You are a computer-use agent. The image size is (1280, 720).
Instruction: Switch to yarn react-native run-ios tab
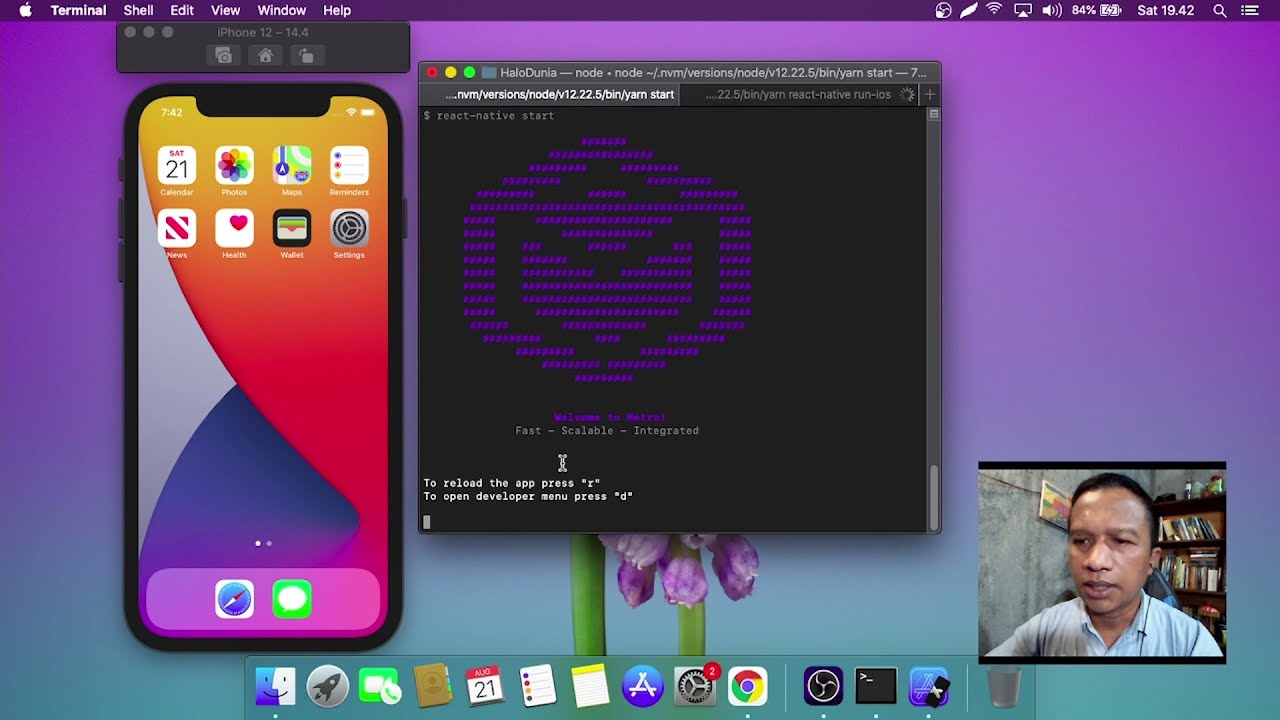[797, 95]
